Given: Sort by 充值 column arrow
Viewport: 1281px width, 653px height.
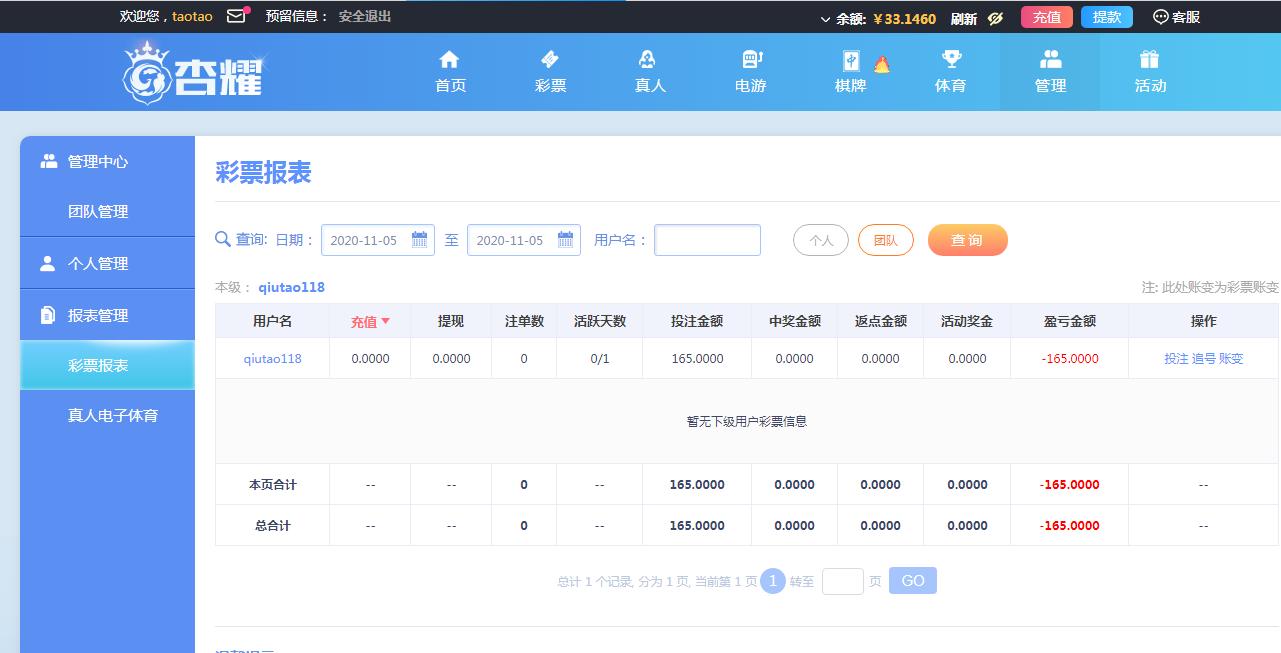Looking at the screenshot, I should (386, 321).
